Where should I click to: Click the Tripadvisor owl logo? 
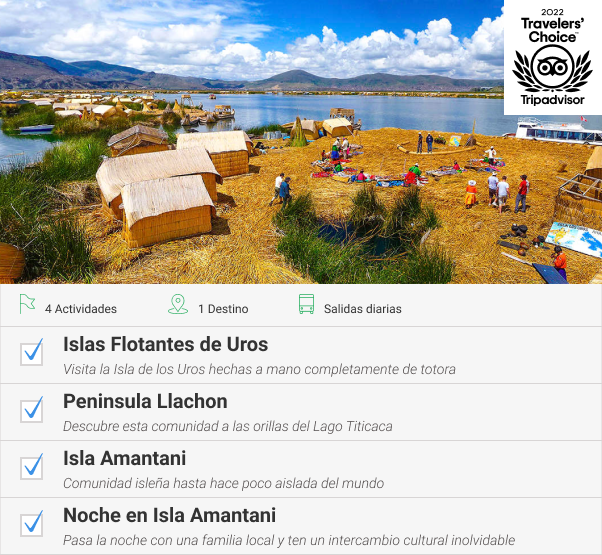click(552, 68)
